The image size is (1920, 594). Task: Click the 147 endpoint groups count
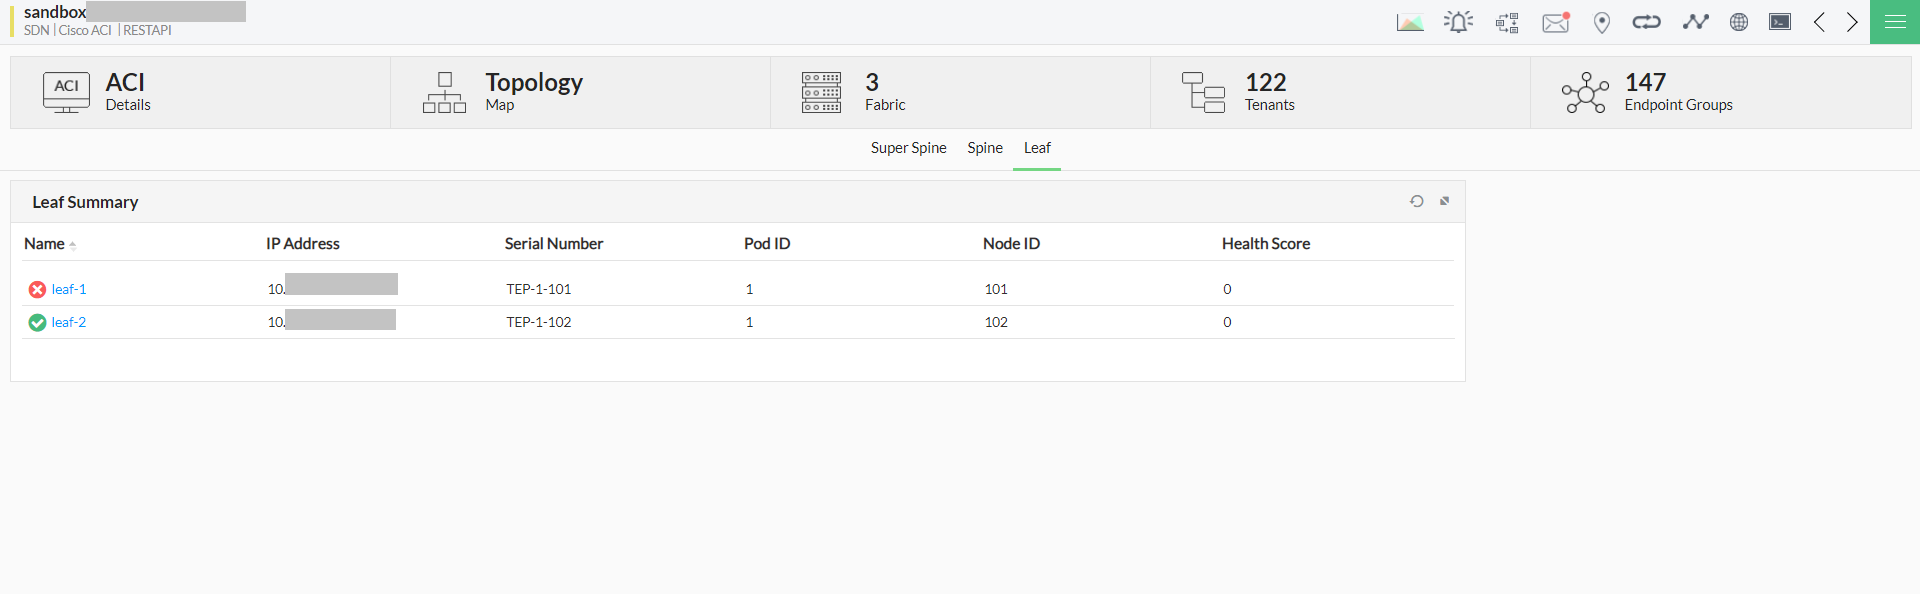[x=1645, y=82]
